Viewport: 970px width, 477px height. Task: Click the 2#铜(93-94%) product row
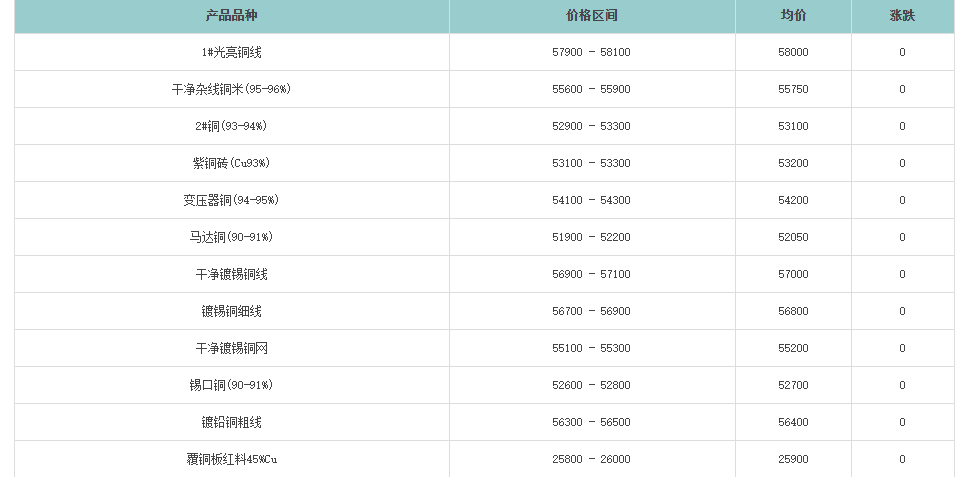(x=231, y=126)
